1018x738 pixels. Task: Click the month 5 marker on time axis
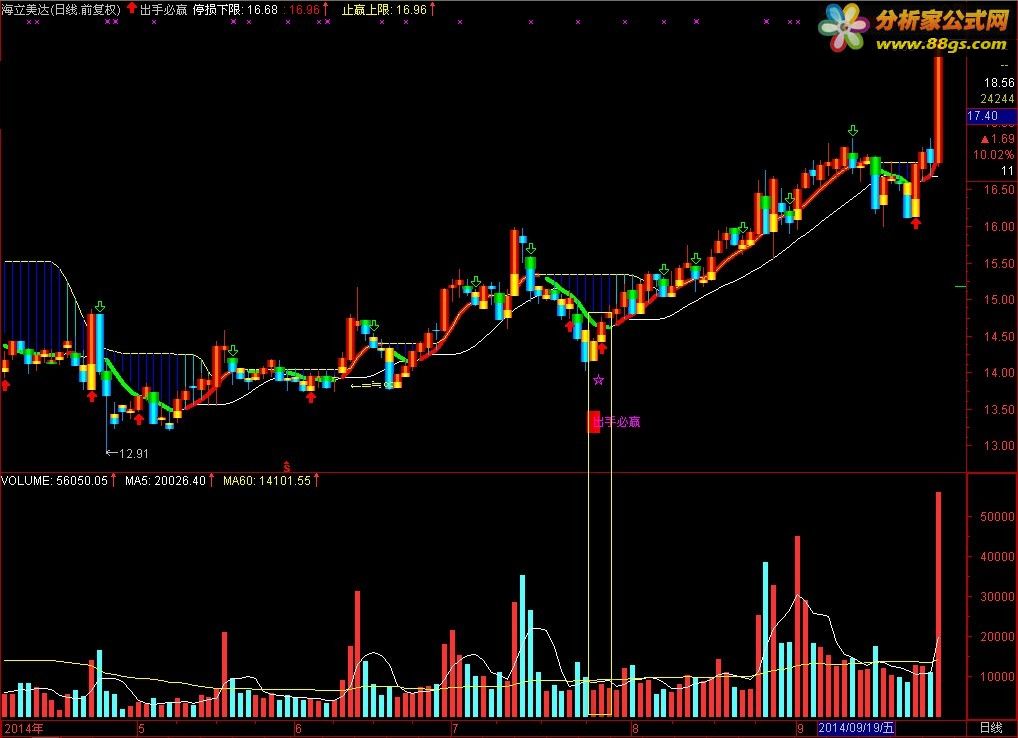click(141, 729)
